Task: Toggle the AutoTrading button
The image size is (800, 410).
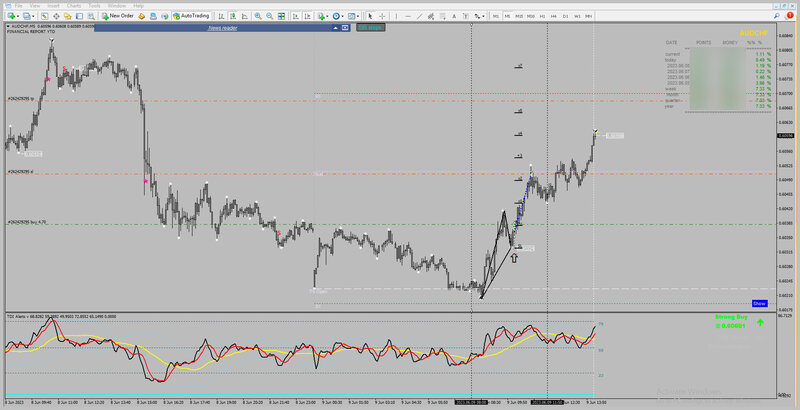Action: (x=191, y=16)
